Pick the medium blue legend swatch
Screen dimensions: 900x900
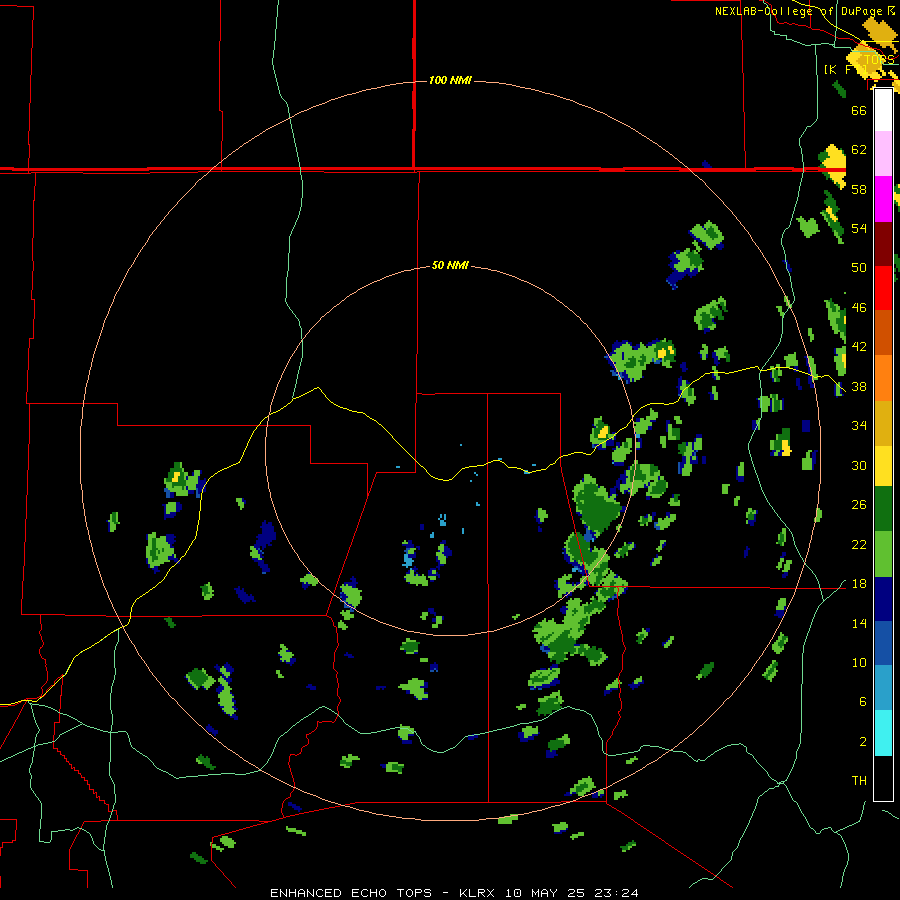883,643
